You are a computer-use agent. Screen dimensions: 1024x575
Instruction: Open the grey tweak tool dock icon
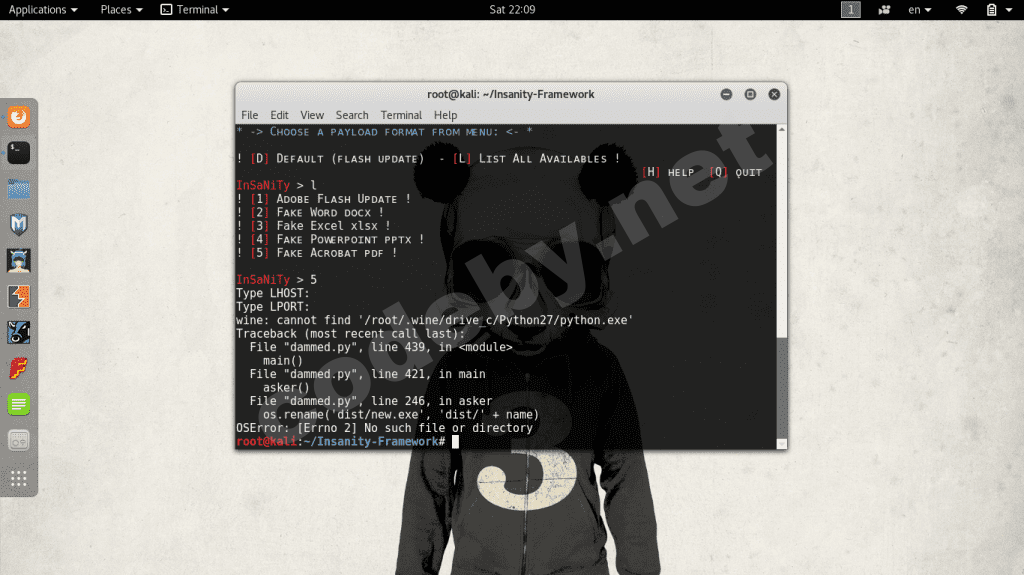pyautogui.click(x=18, y=440)
